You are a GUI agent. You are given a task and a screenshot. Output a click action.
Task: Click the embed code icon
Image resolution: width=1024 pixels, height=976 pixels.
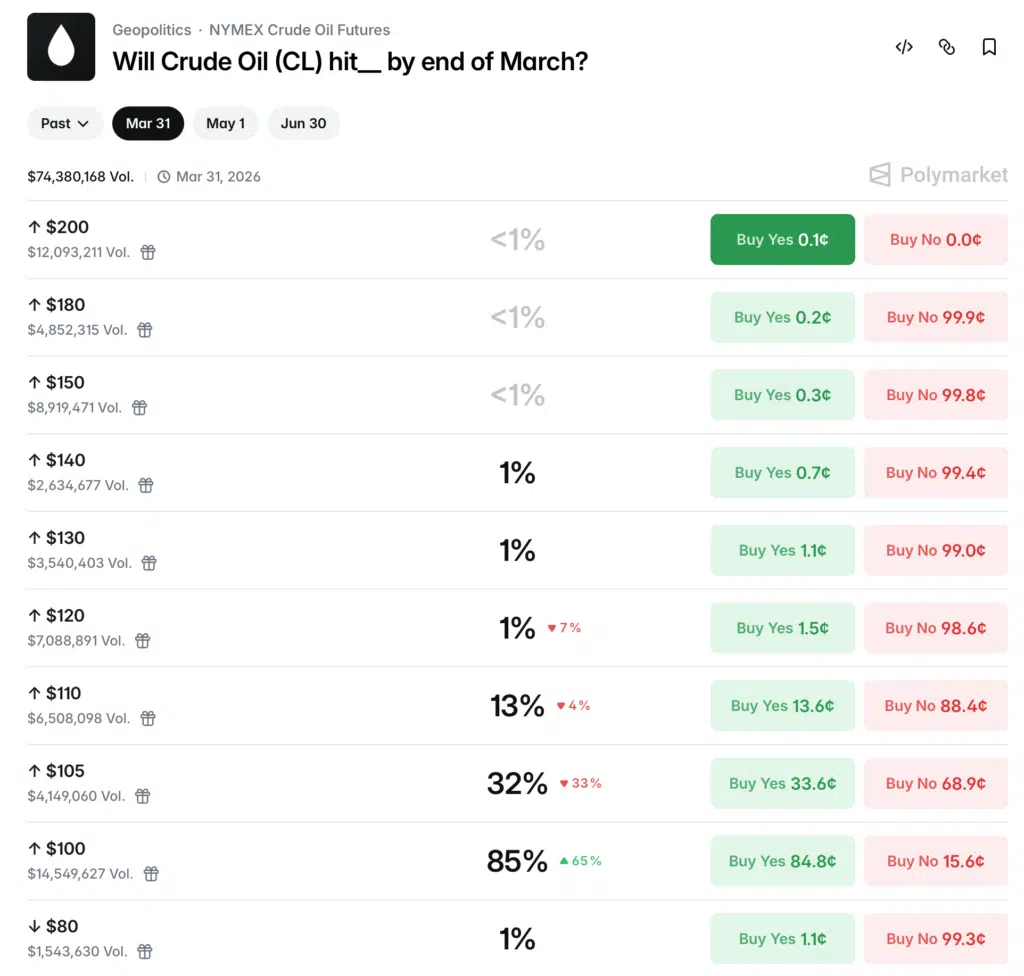click(x=904, y=47)
